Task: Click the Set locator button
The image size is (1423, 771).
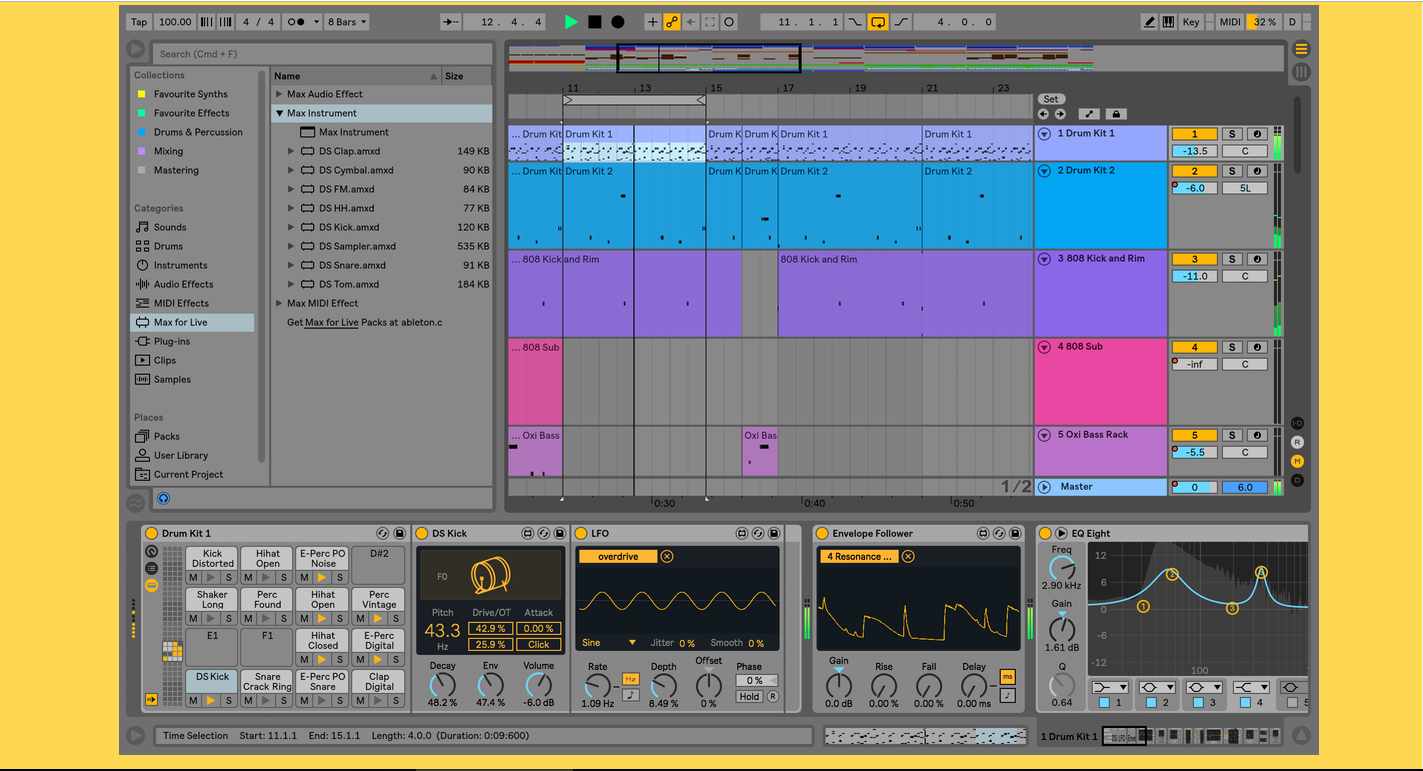Action: [1051, 99]
